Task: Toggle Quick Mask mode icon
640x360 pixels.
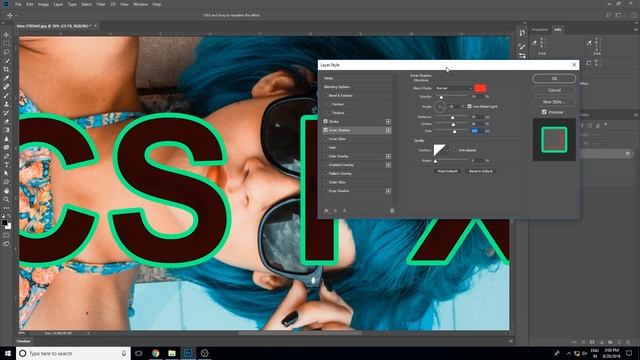Action: [6, 236]
